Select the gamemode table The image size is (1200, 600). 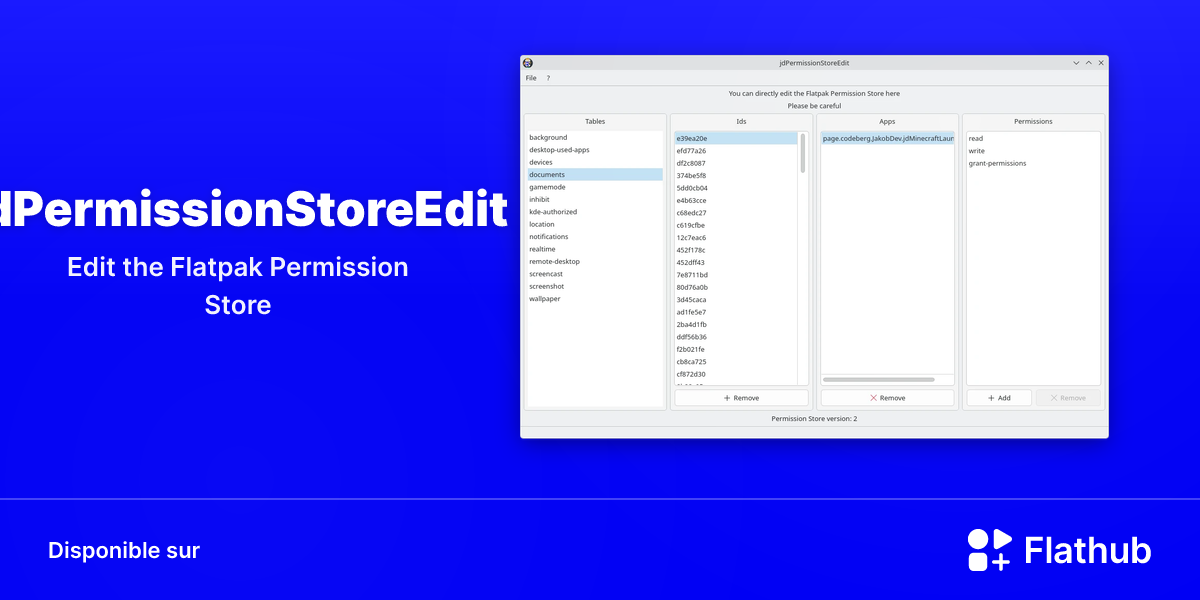coord(595,187)
